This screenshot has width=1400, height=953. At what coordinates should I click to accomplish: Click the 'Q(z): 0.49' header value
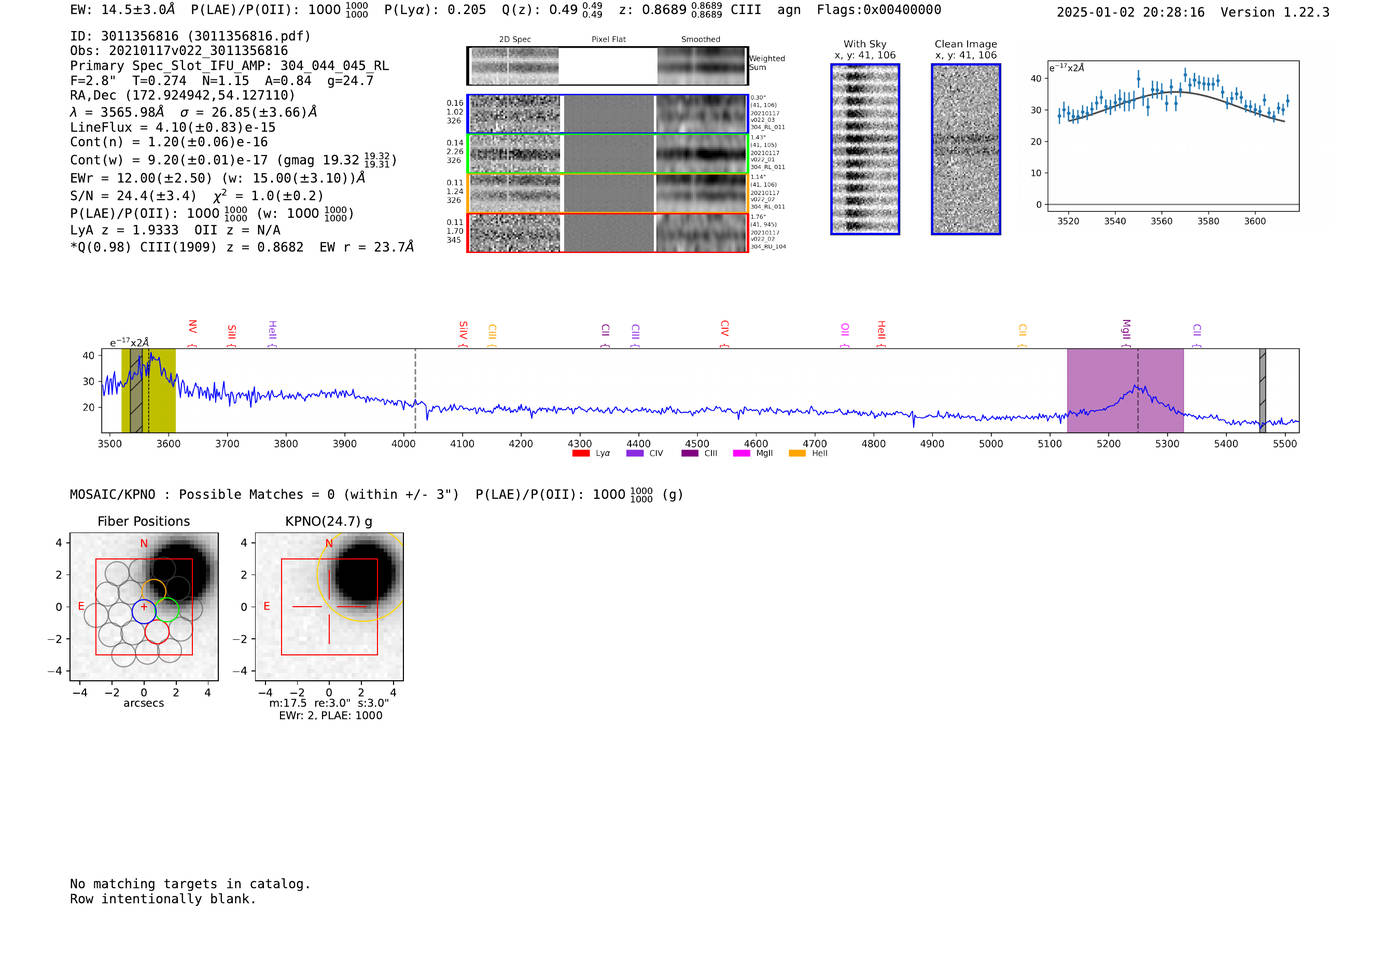tap(540, 9)
